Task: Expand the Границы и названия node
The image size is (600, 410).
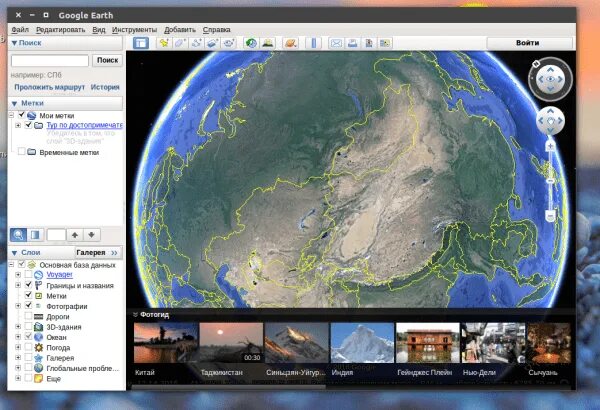Action: tap(18, 285)
